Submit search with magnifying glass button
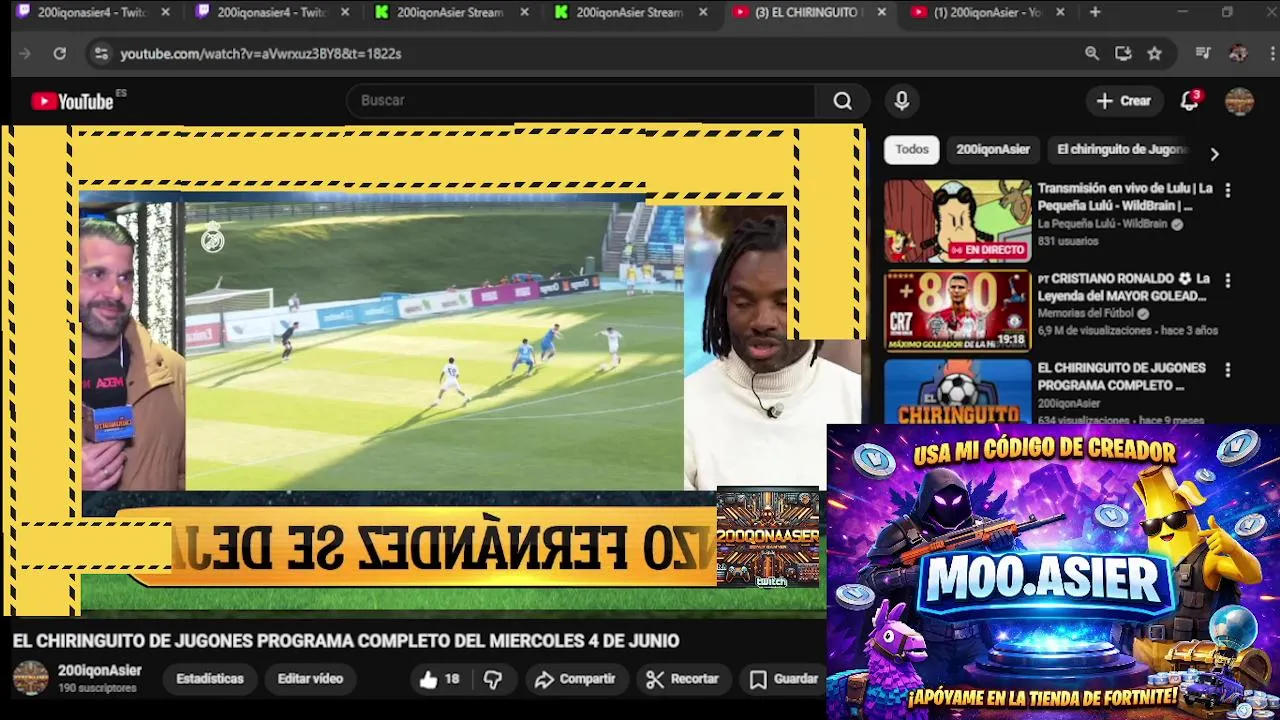 pos(843,100)
